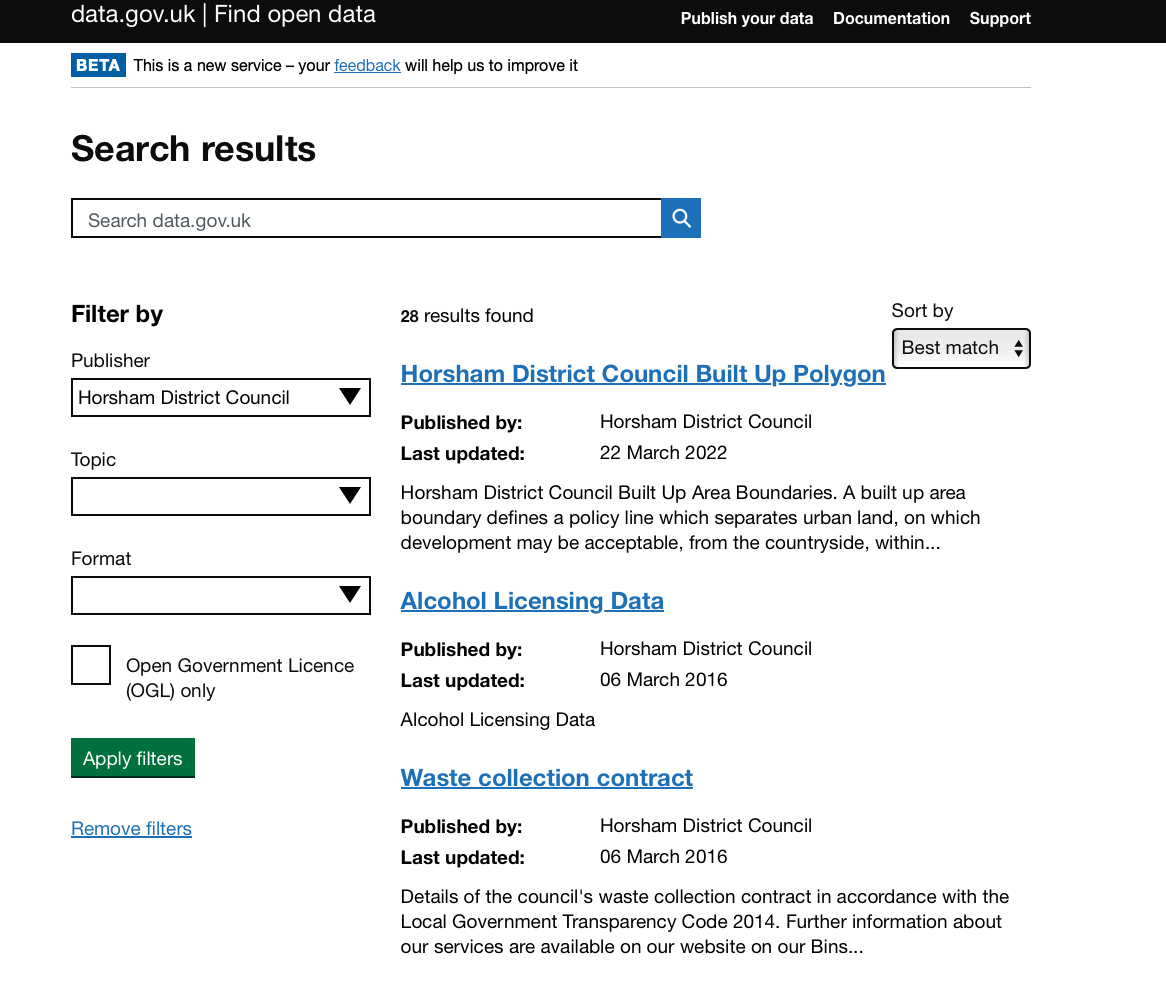Click the Built Up Area Boundaries description text
The width and height of the screenshot is (1166, 982).
[690, 517]
